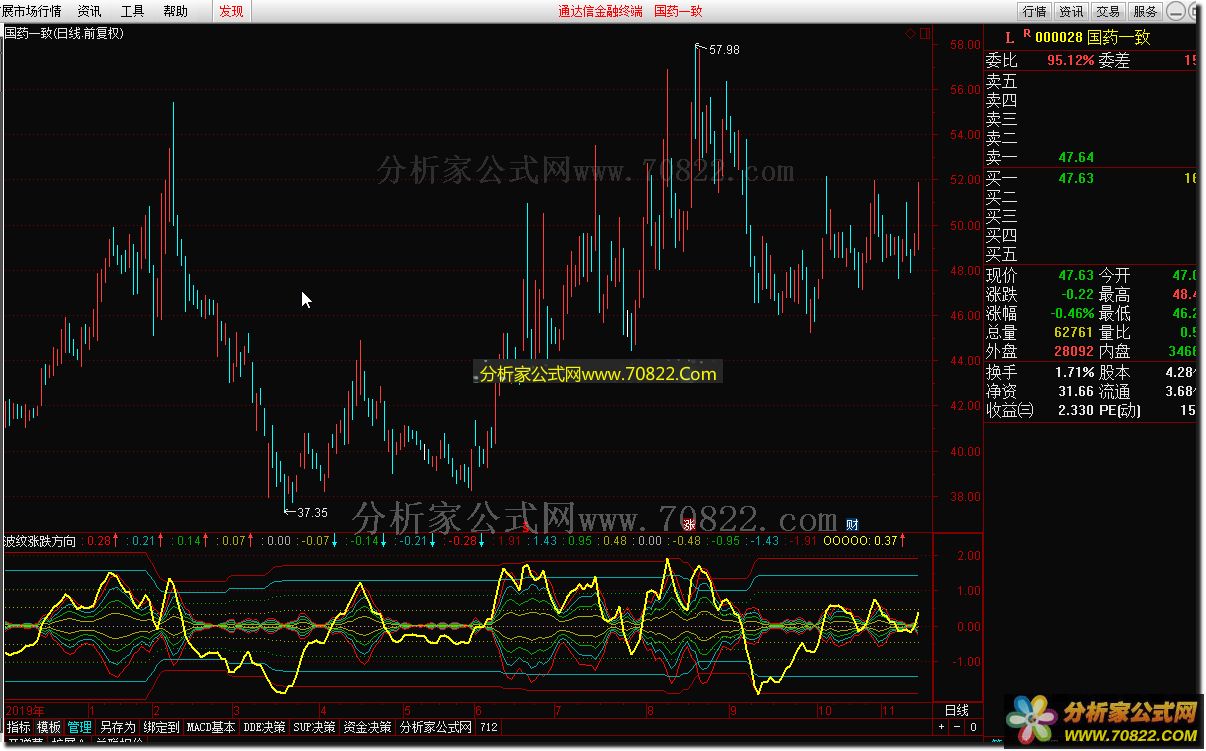Screen dimensions: 1206x751
Task: Click the 资讯 button at top right
Action: 1071,11
